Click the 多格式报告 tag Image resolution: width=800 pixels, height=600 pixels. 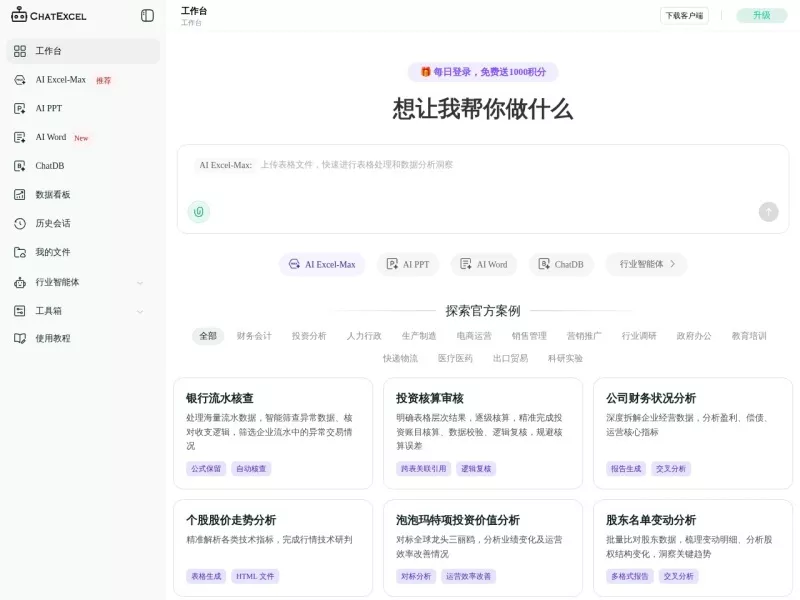click(x=630, y=576)
